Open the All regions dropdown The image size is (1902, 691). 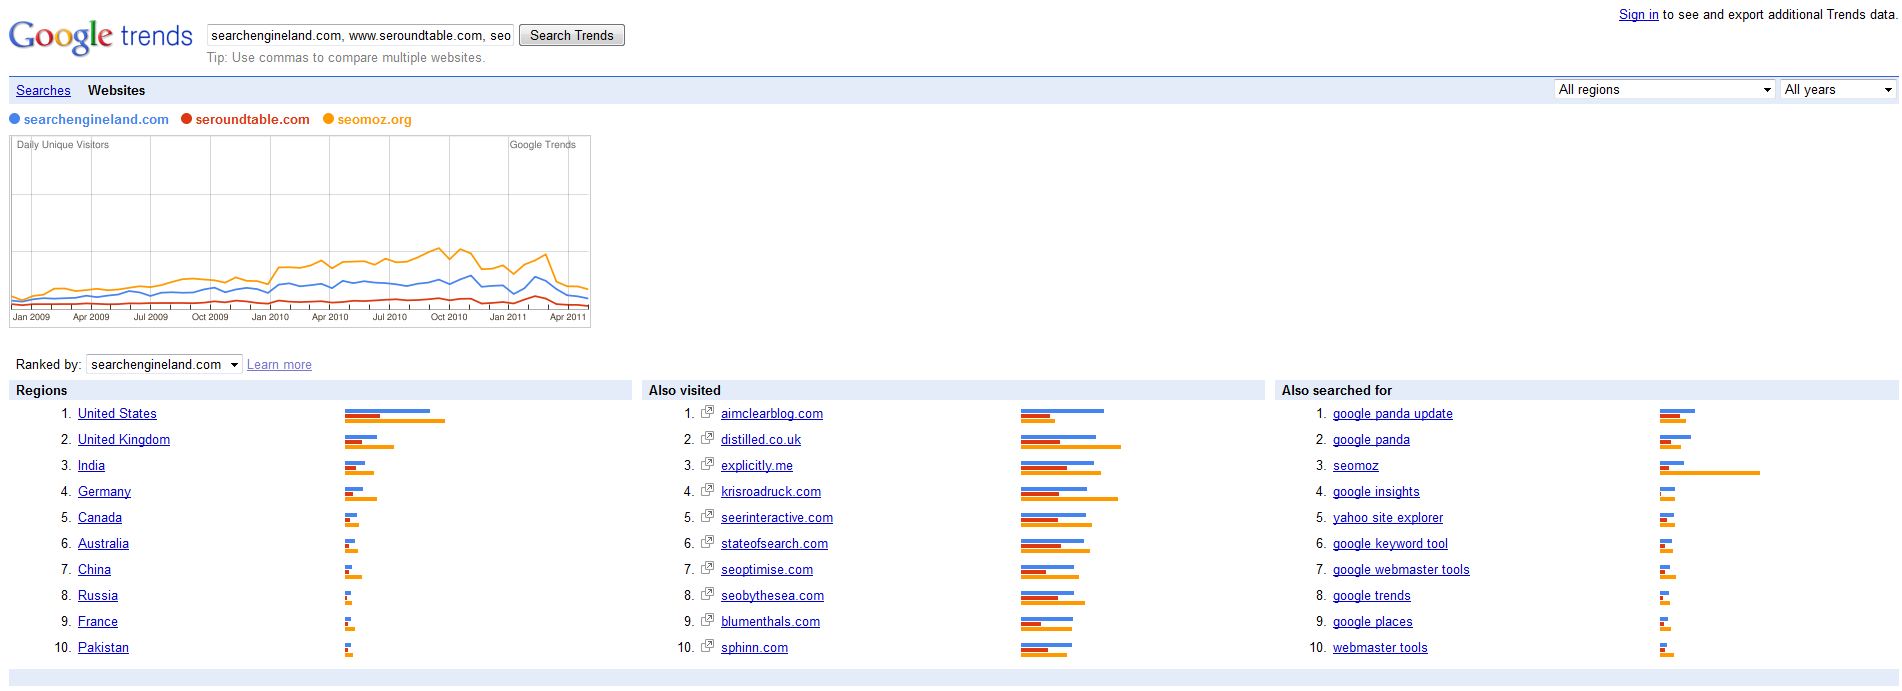(x=1665, y=90)
